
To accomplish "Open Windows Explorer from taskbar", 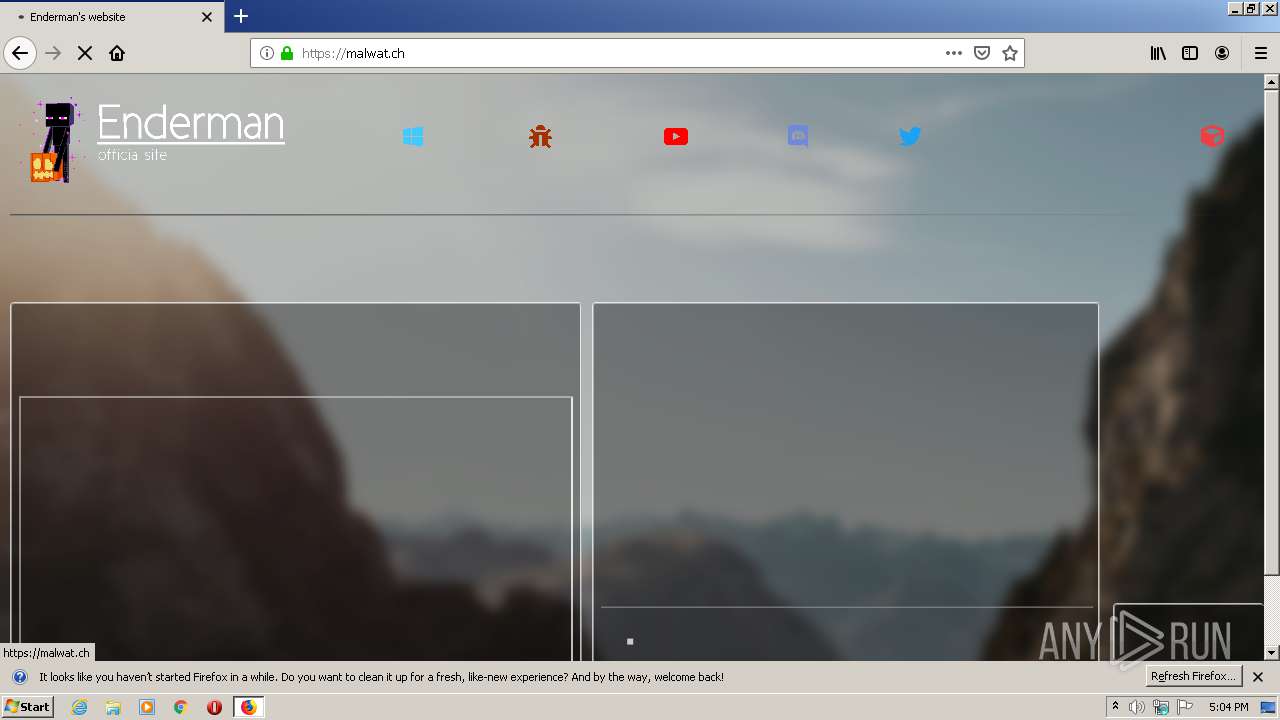I will (x=113, y=707).
